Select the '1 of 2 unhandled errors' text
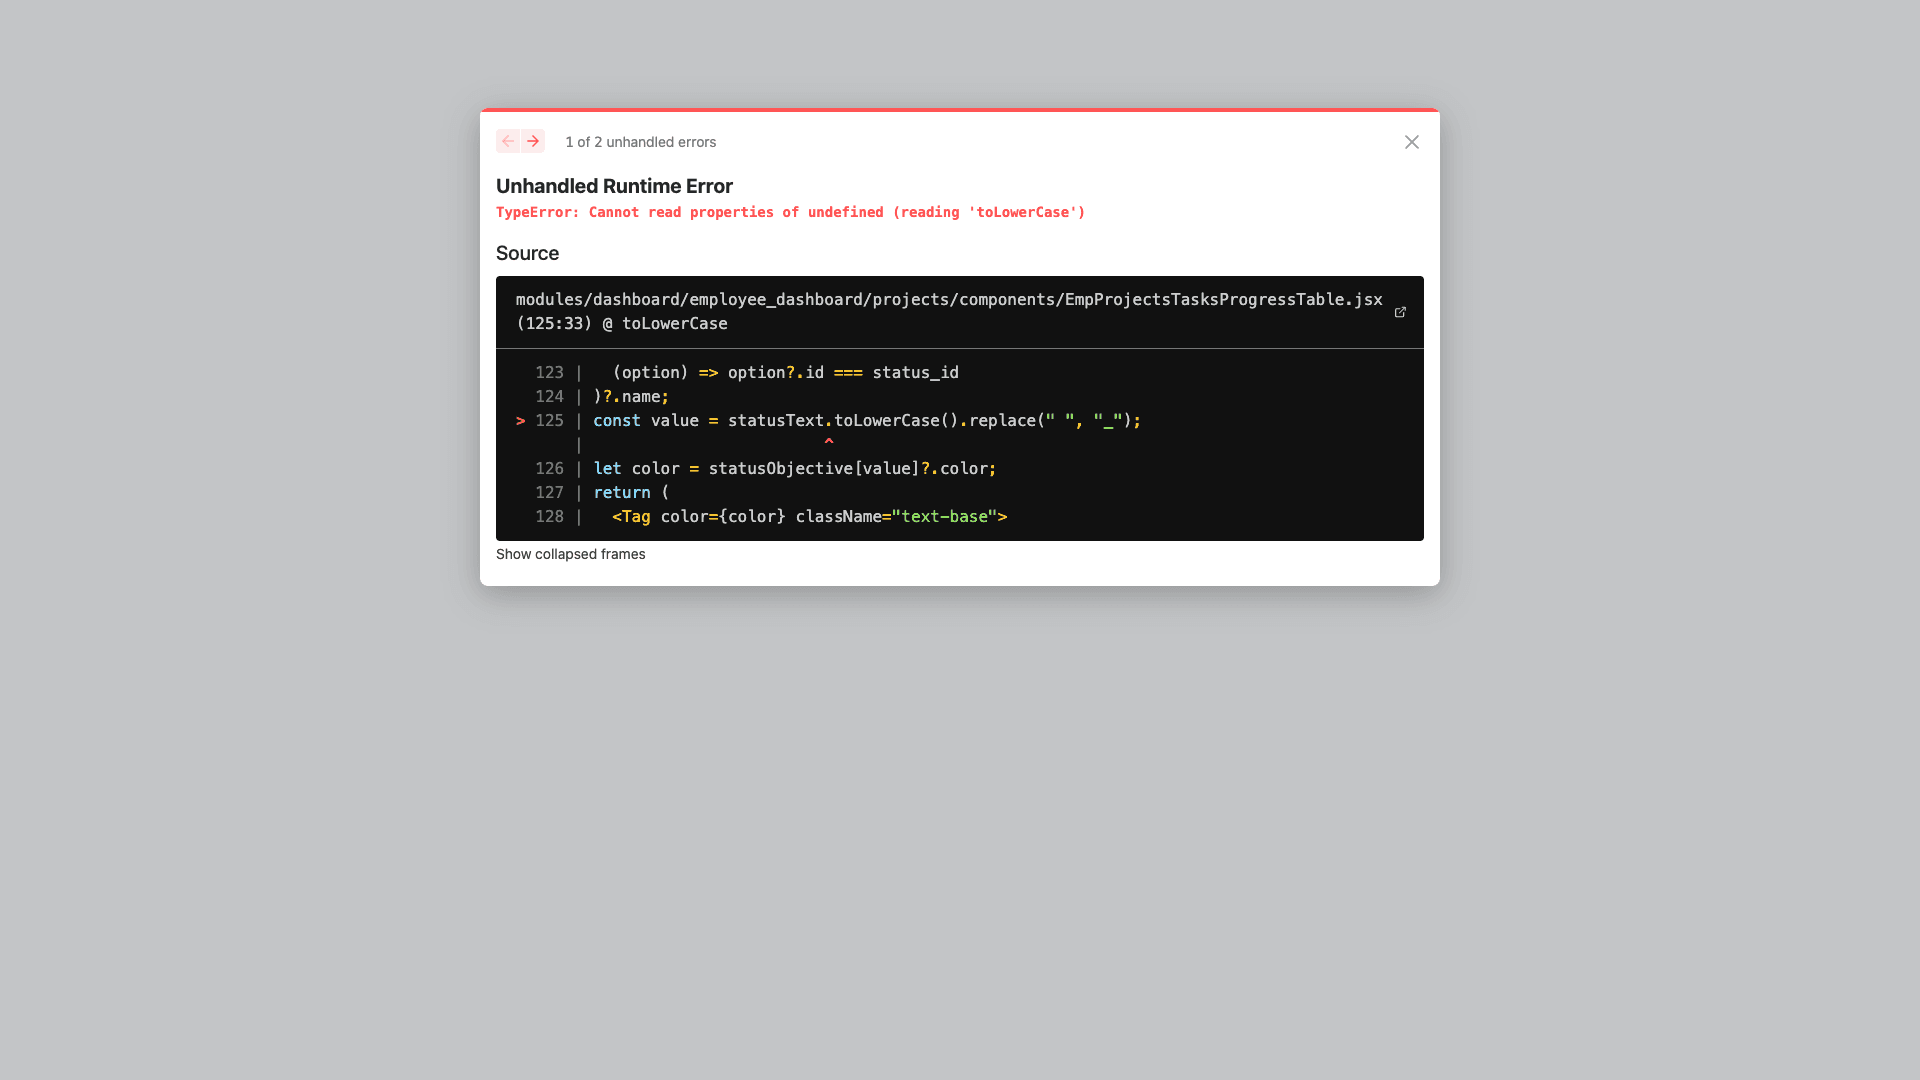 tap(641, 142)
